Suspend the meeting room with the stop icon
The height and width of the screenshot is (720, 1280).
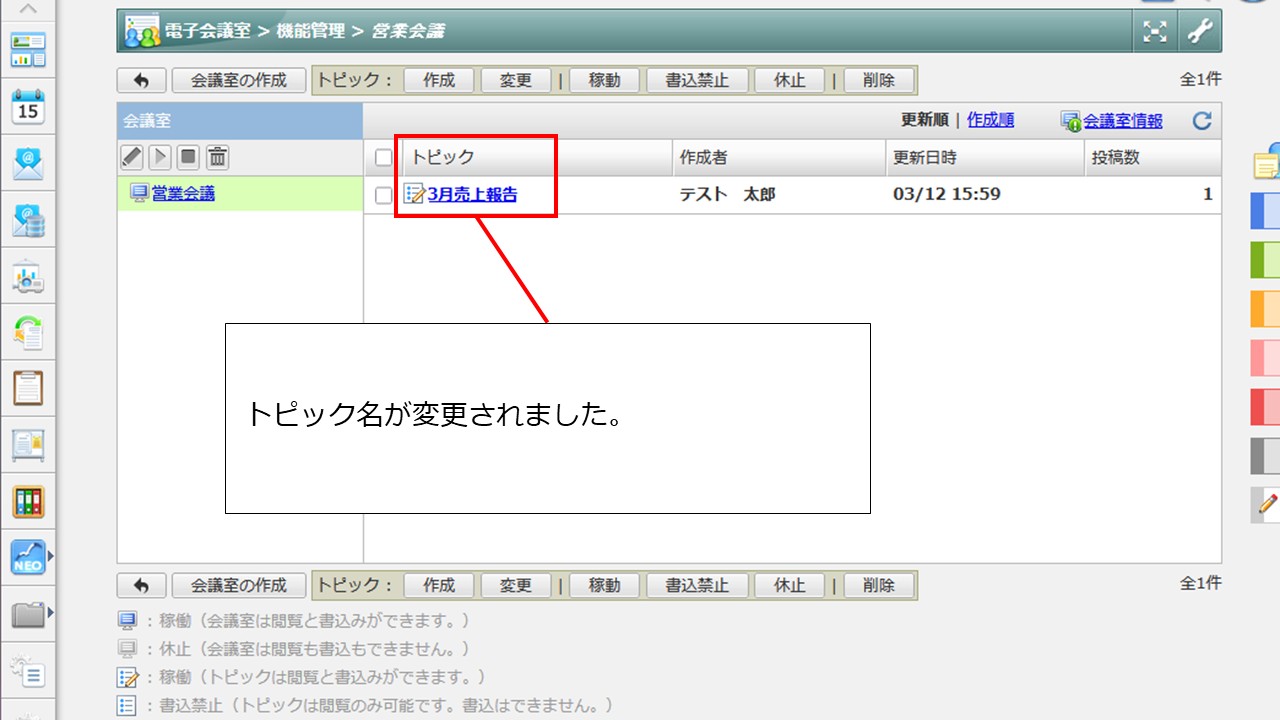(189, 157)
